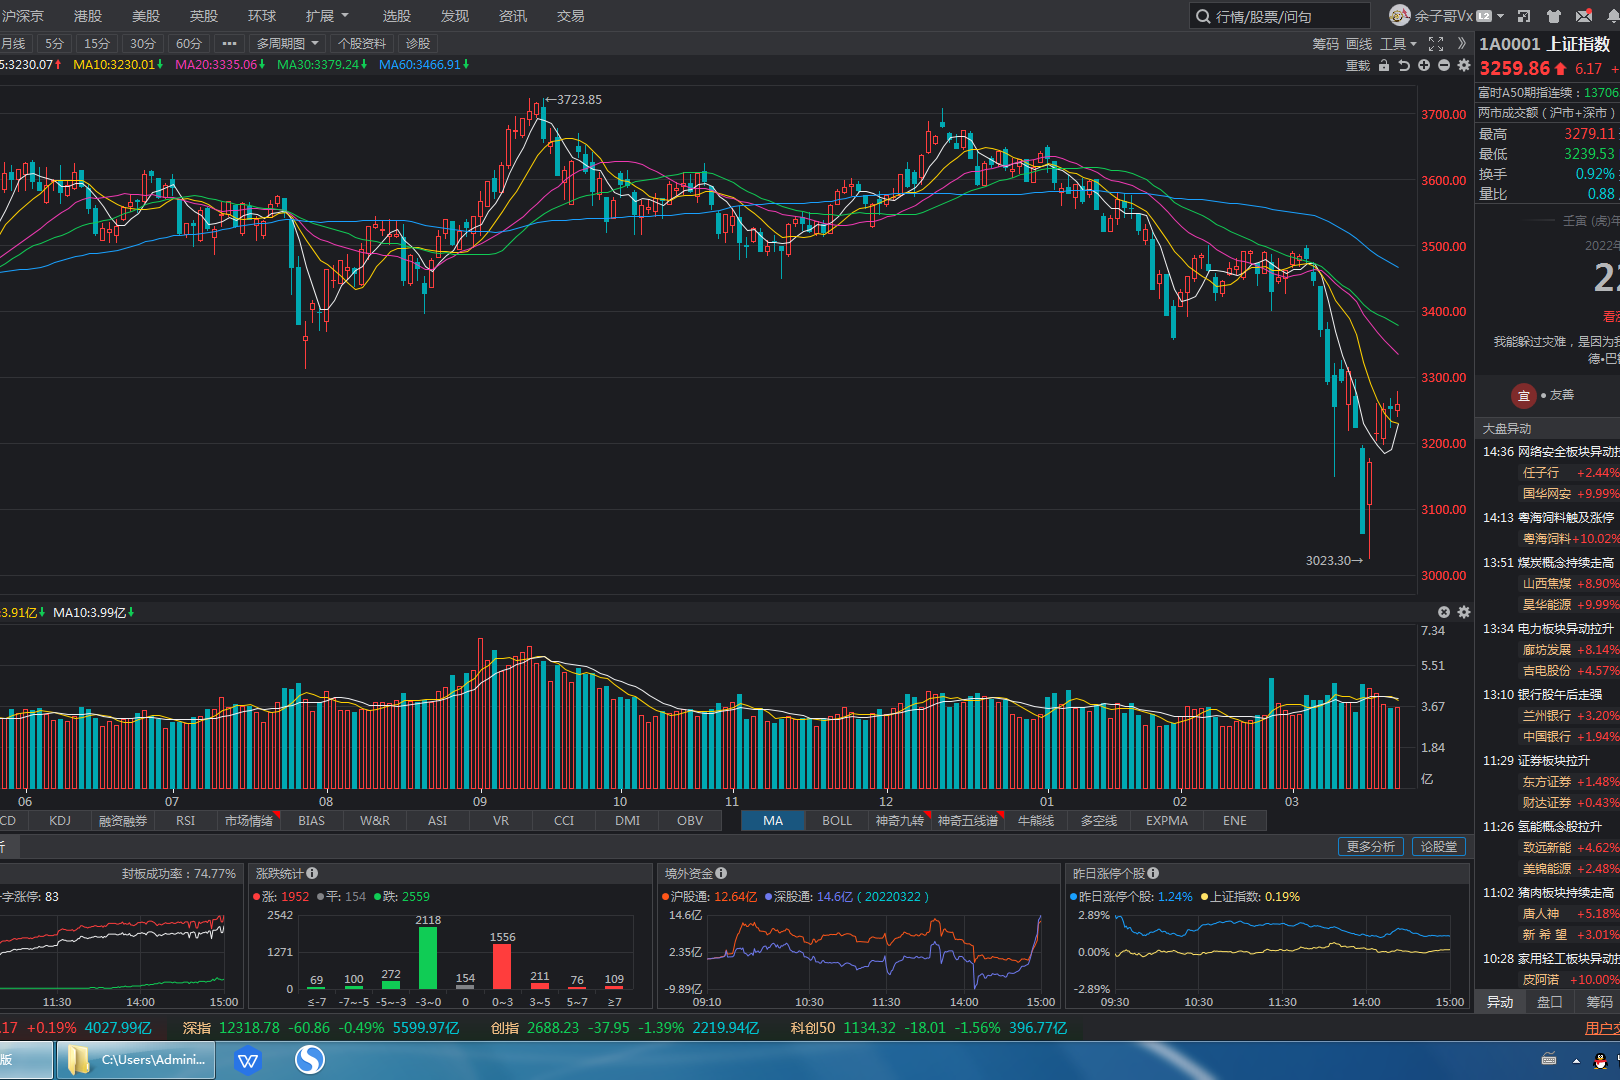This screenshot has width=1620, height=1080.
Task: Zoom in chart with plus icon
Action: (1424, 65)
